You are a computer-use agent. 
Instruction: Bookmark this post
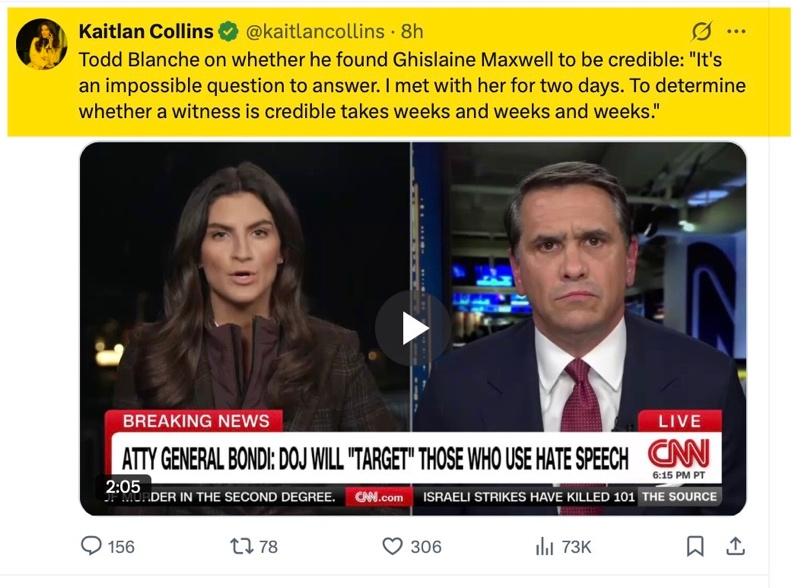tap(696, 546)
